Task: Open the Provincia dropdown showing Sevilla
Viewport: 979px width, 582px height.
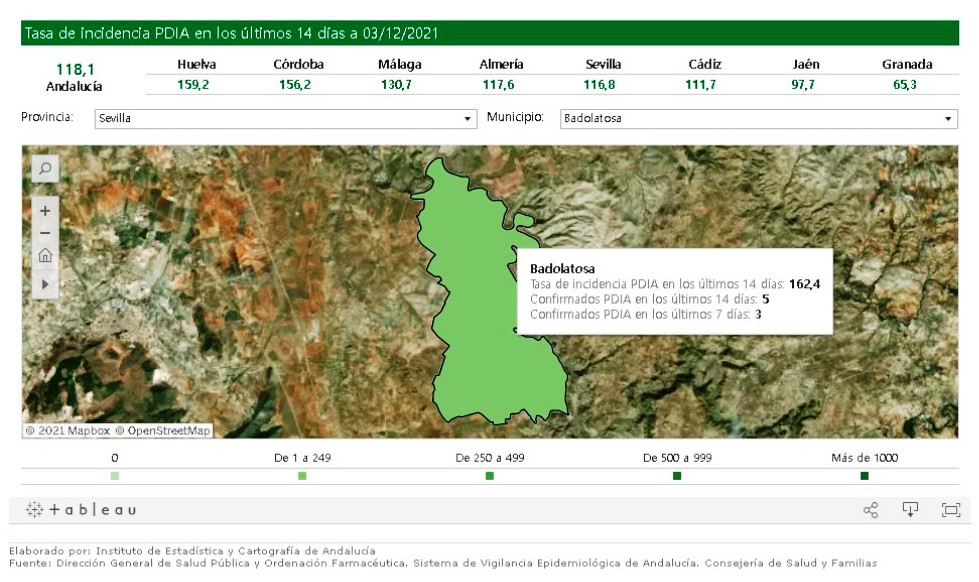Action: coord(286,119)
